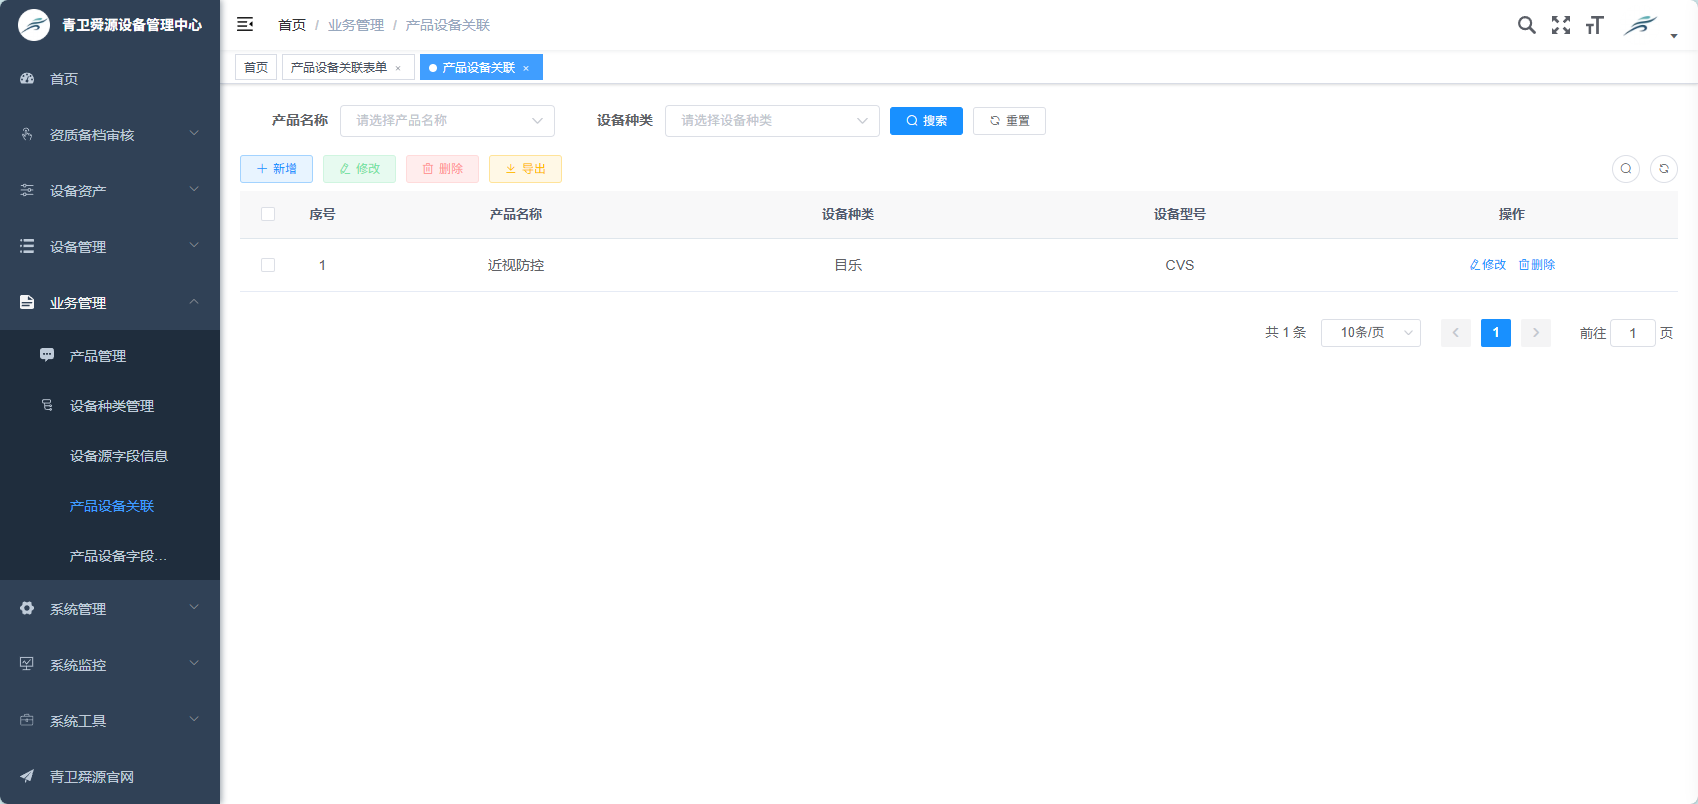Open the font size setting icon
Screen dimensions: 1698x804
tap(1594, 25)
